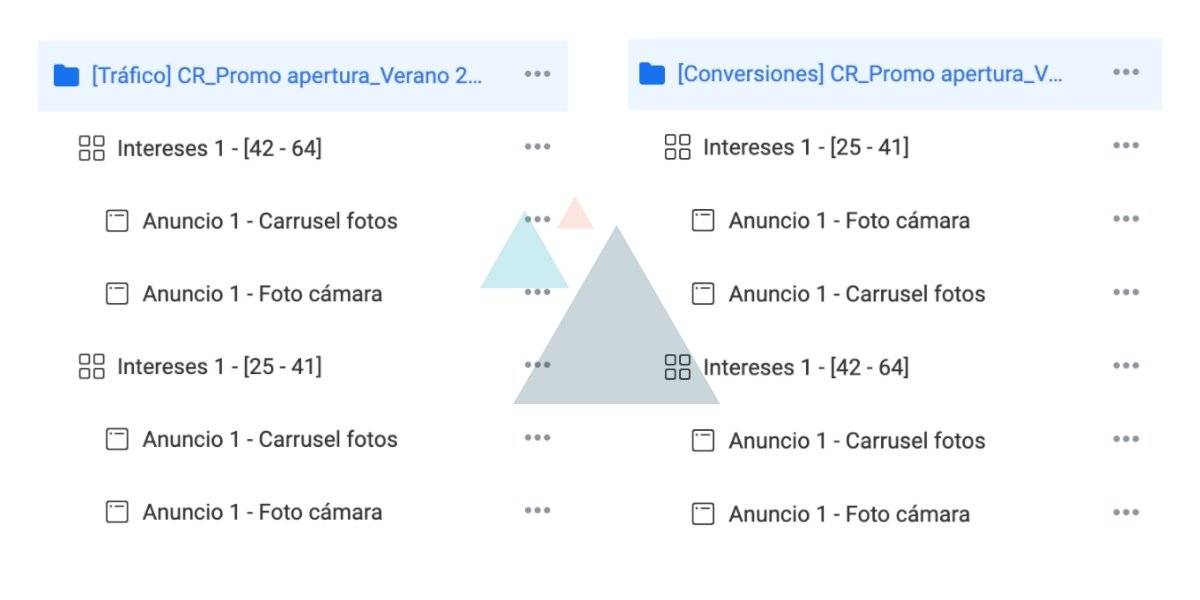Select [Tráfico] CR_Promo apertura_Verano campaign name
The height and width of the screenshot is (600, 1200).
click(287, 75)
